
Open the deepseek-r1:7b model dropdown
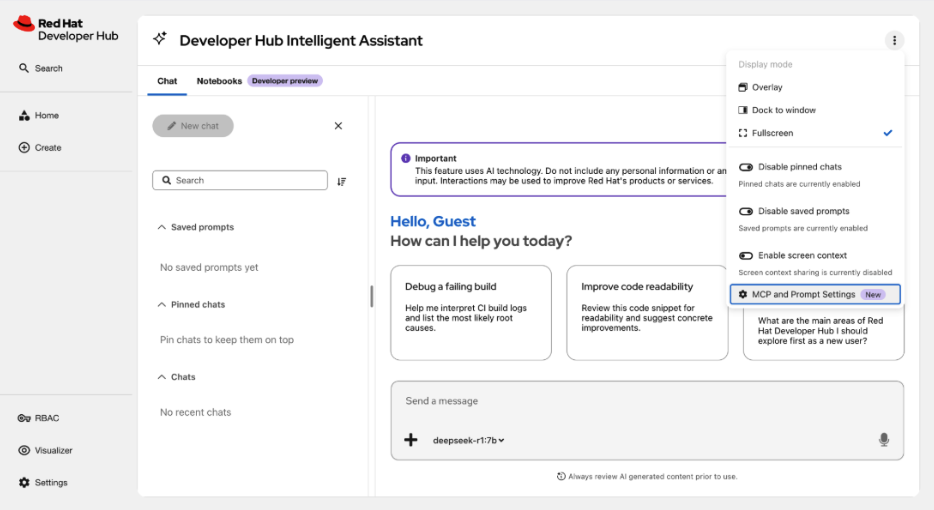(x=469, y=440)
